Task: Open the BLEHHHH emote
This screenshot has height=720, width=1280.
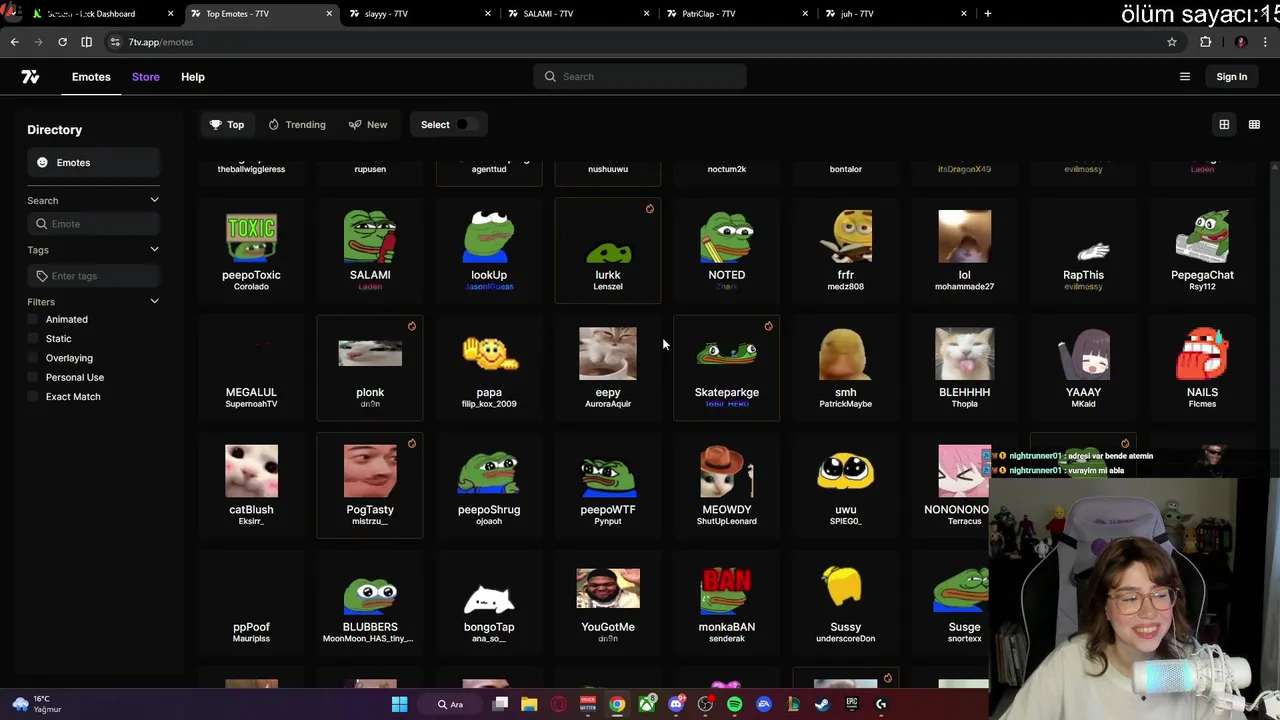Action: tap(965, 367)
